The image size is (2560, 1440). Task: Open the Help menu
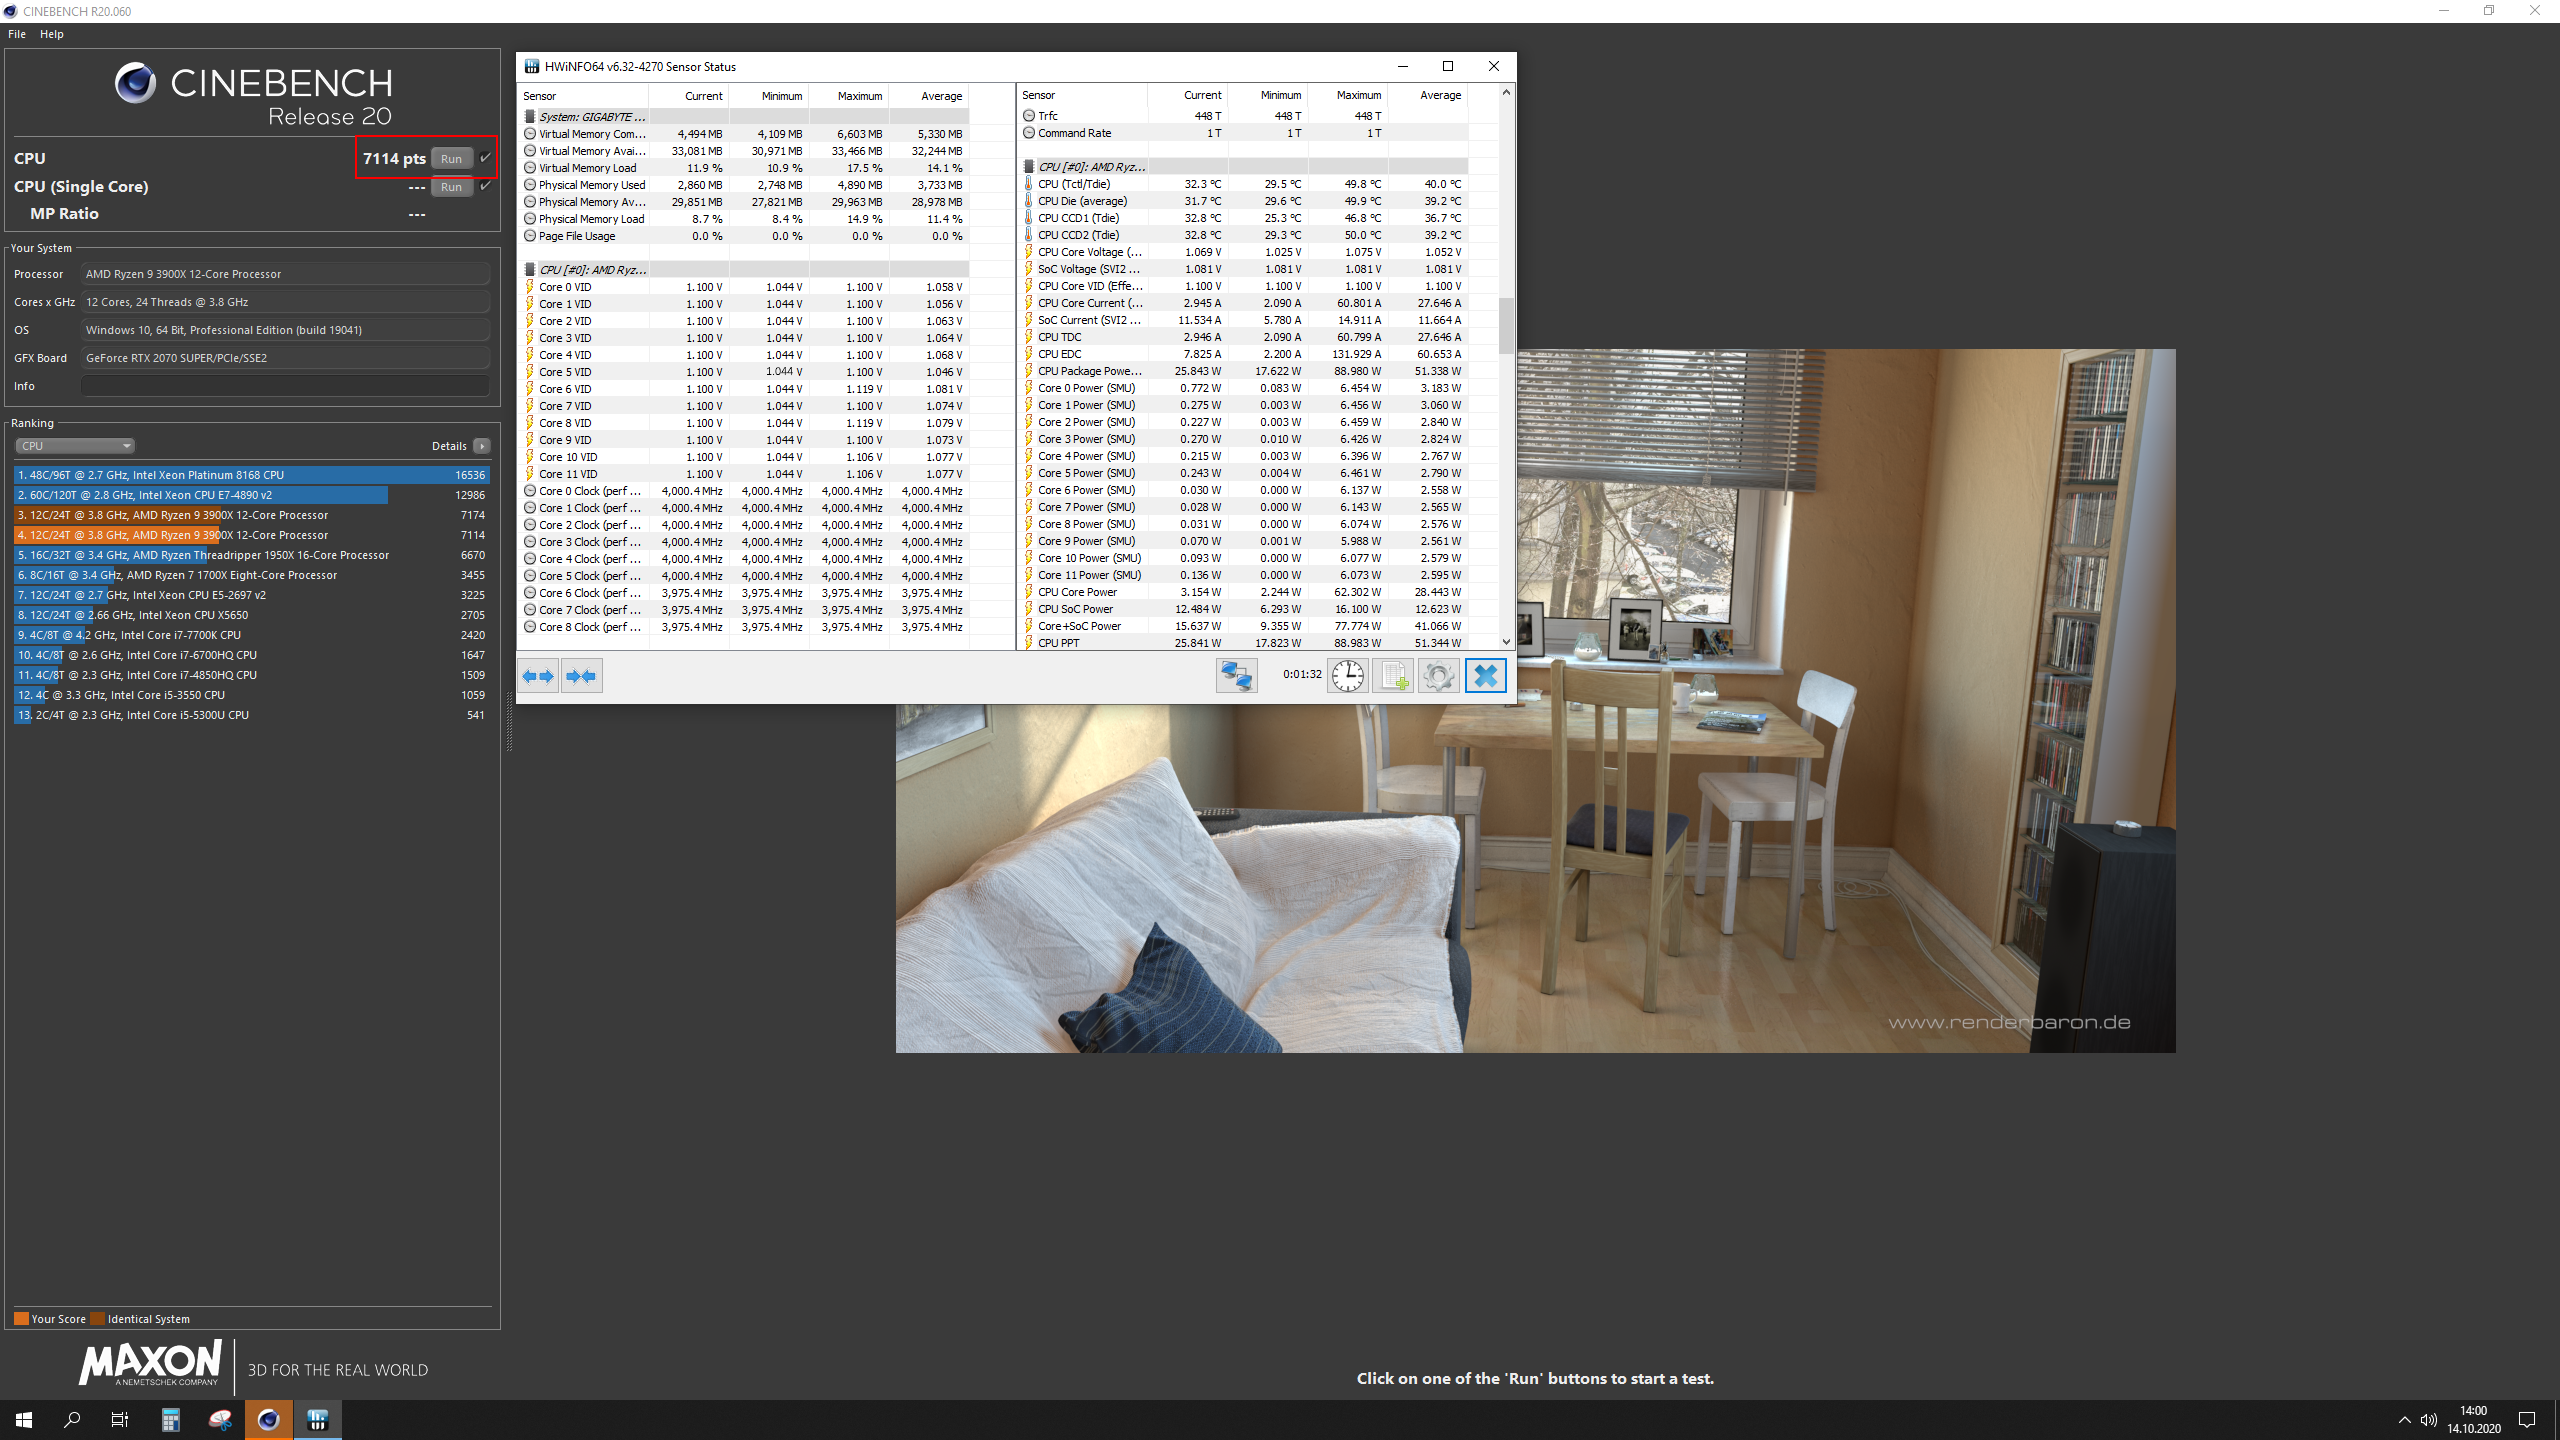(52, 34)
